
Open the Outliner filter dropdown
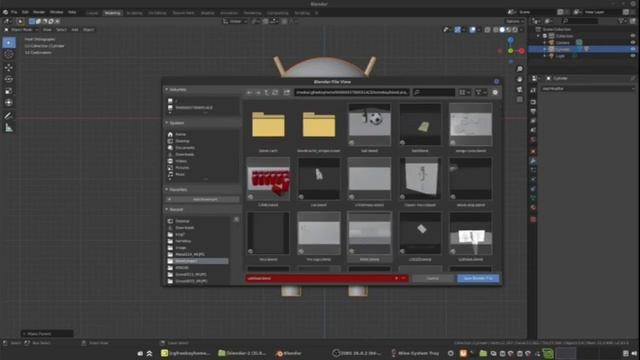coord(623,21)
